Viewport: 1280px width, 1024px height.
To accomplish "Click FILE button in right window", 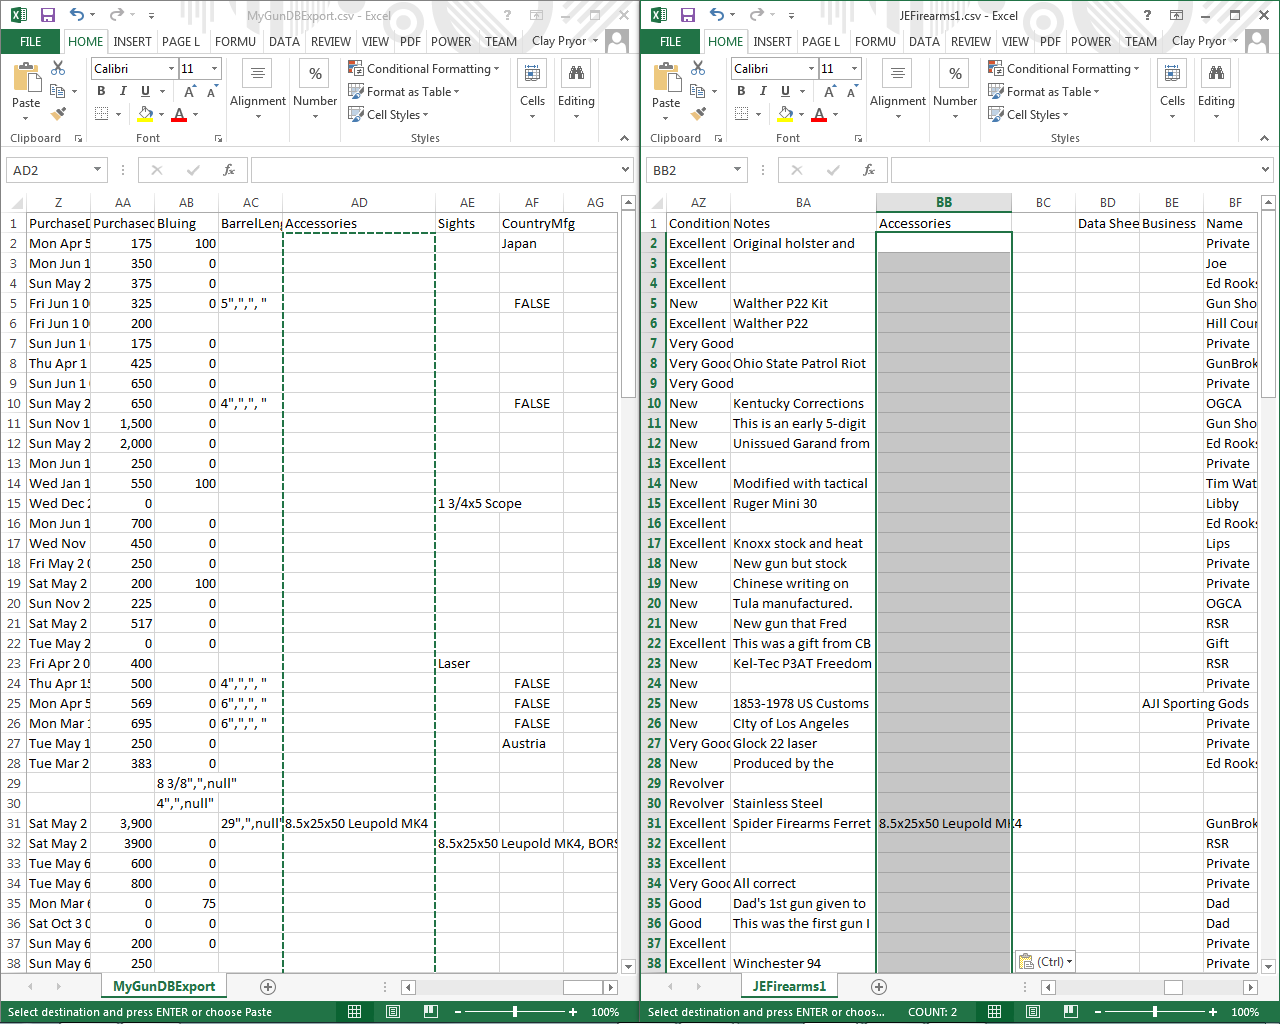I will tap(671, 42).
